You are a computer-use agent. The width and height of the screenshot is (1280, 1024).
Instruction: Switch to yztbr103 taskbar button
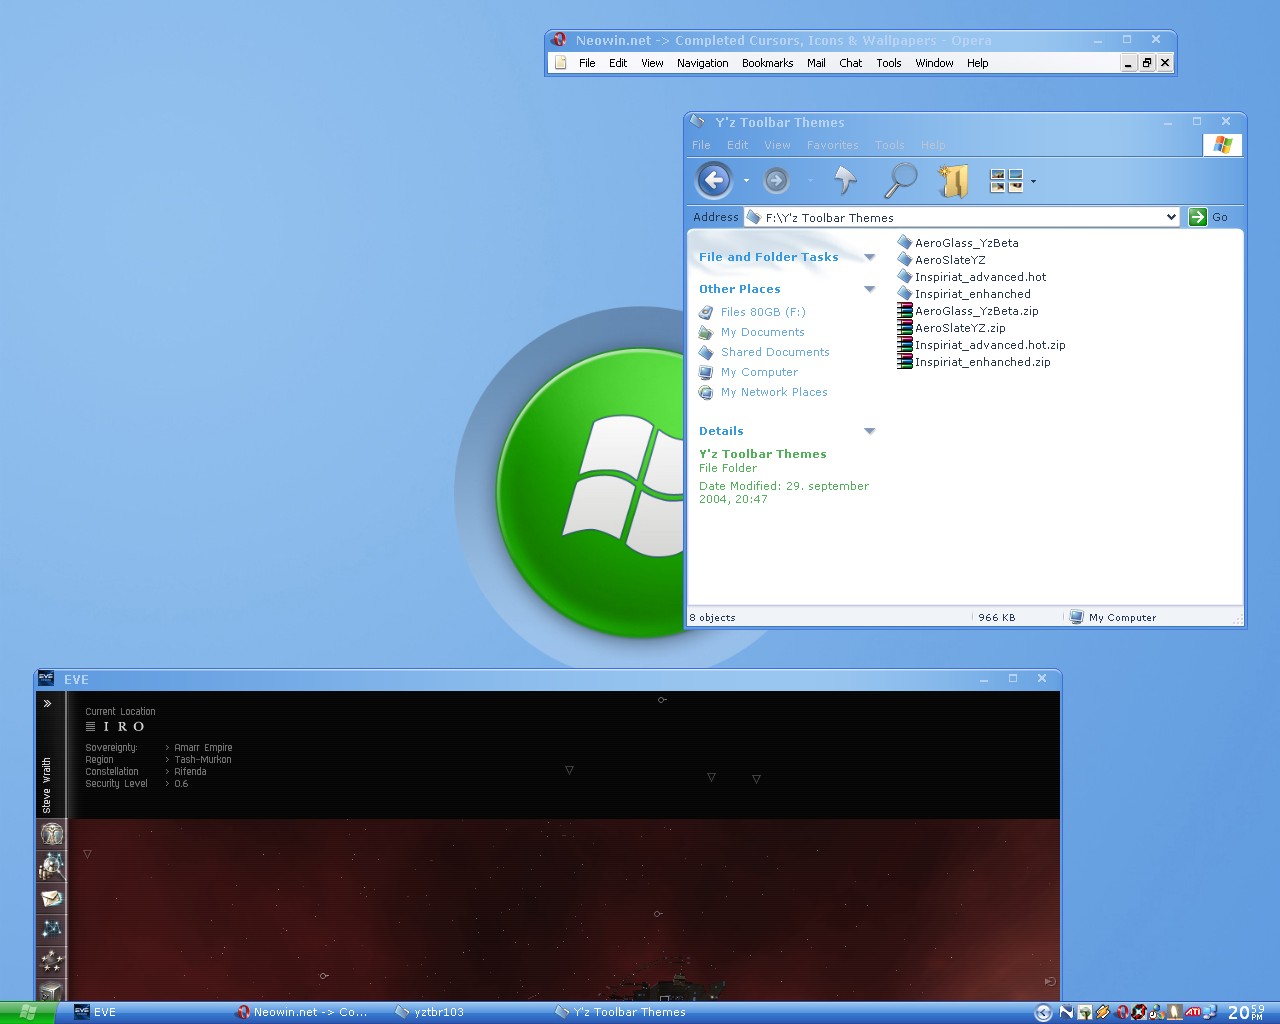point(468,1012)
